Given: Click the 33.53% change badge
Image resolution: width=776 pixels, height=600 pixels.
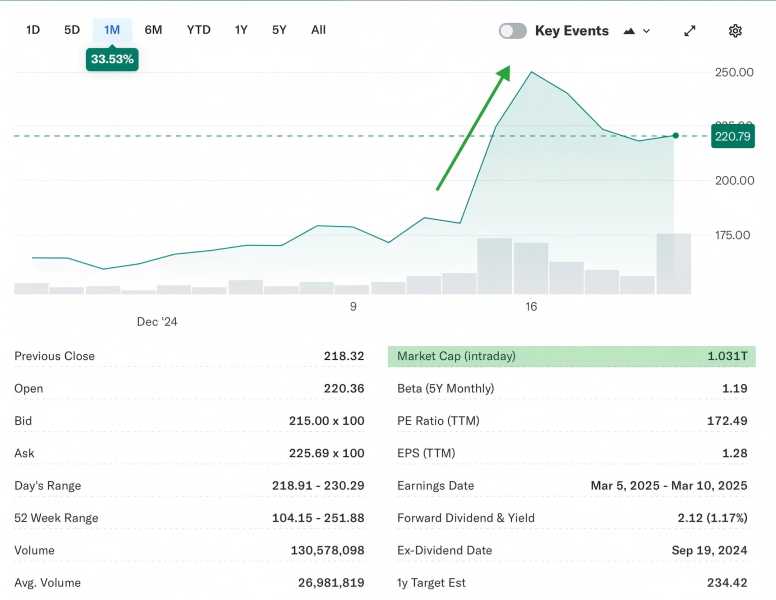Looking at the screenshot, I should tap(112, 60).
